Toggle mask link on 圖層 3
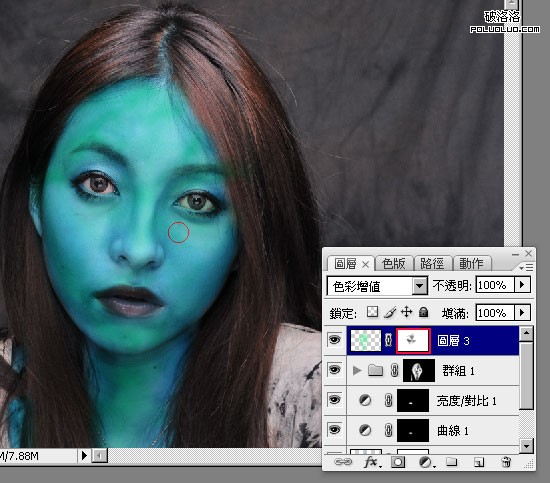Screen dimensions: 550x483 click(388, 340)
